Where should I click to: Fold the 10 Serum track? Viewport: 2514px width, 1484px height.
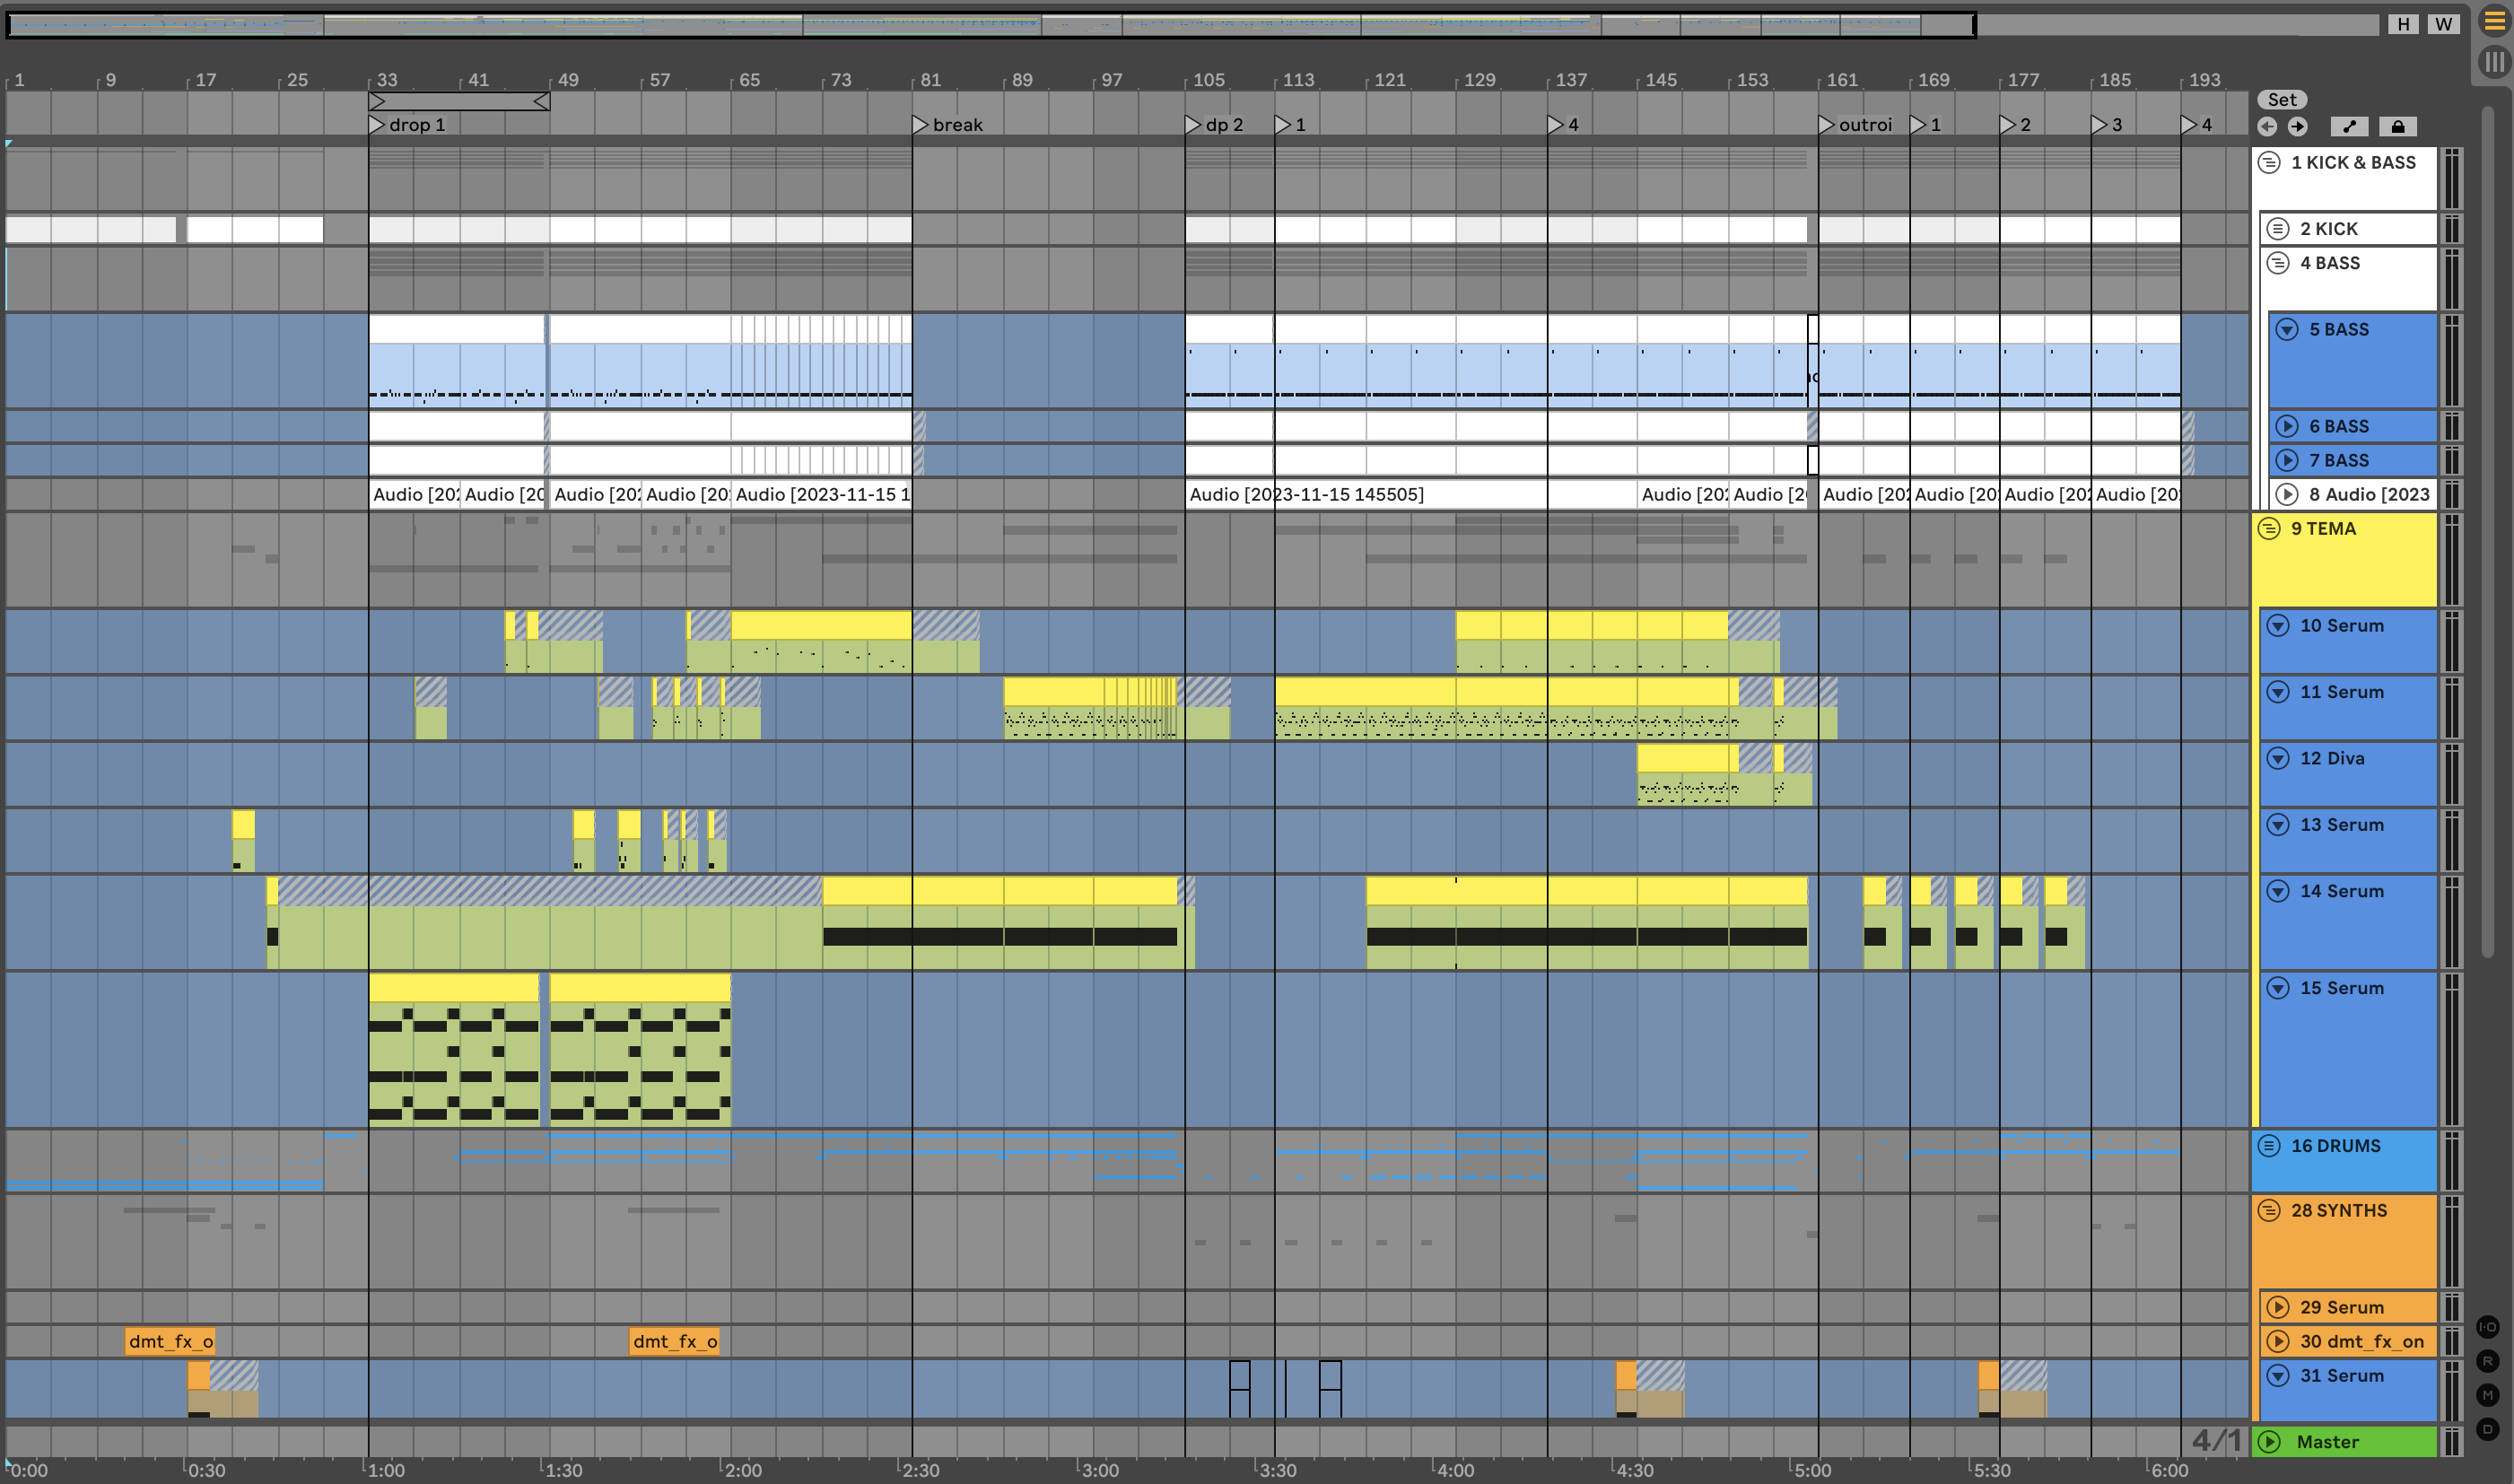coord(2278,625)
